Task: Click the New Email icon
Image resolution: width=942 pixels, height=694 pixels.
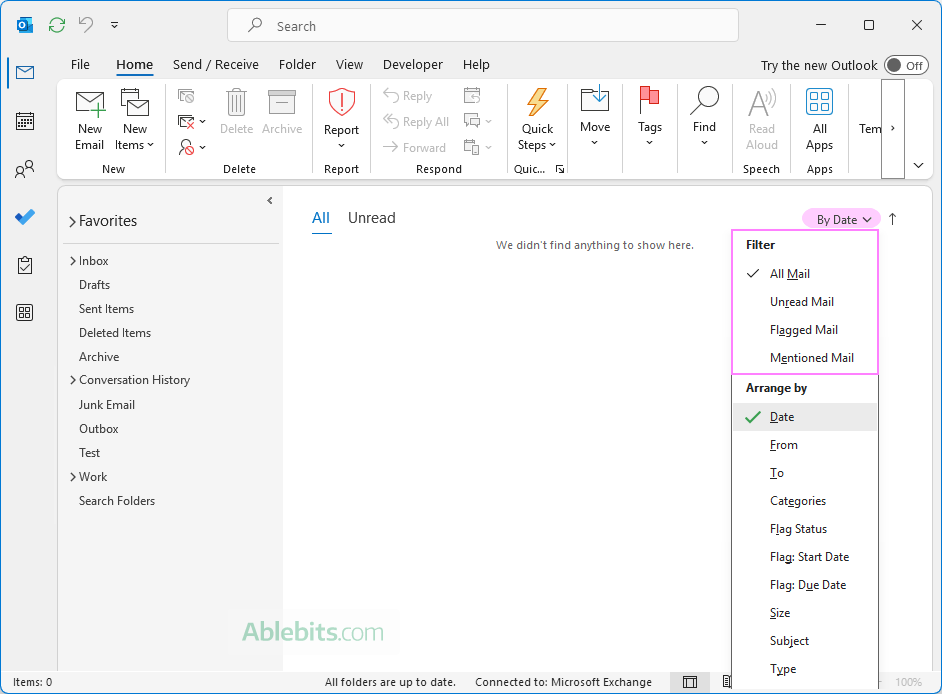Action: [90, 104]
